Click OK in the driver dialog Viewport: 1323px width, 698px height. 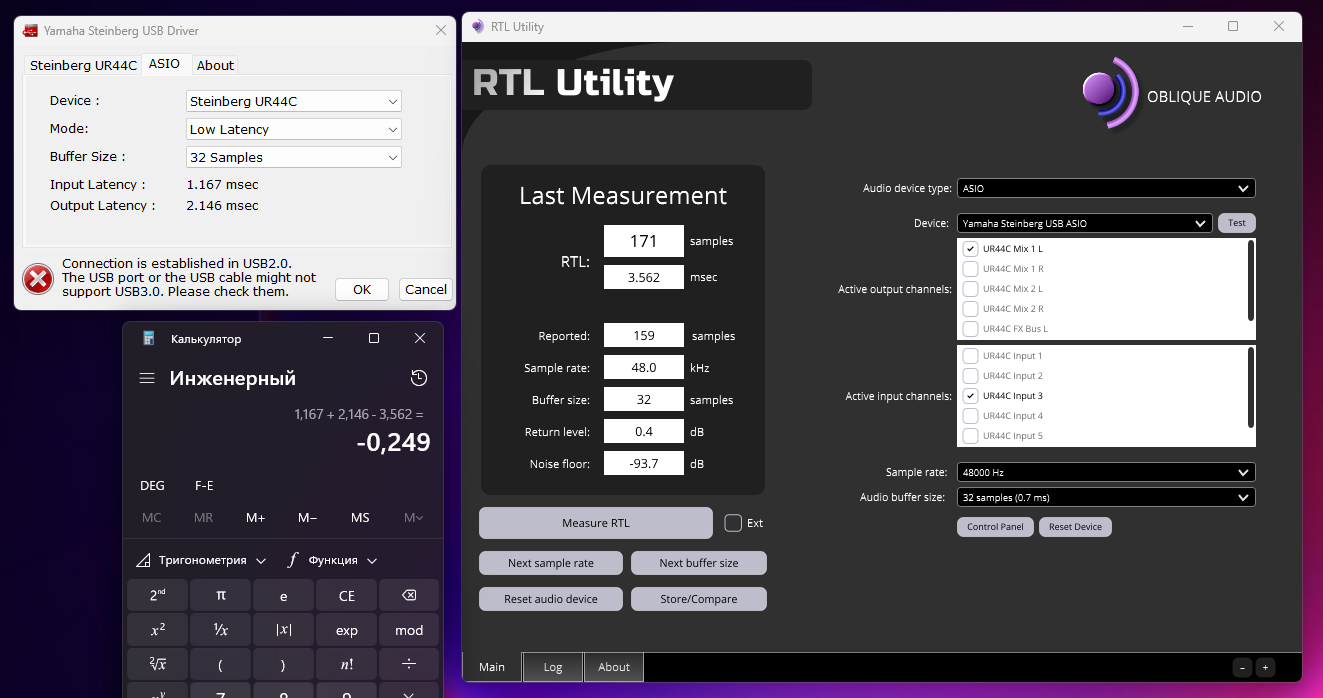(362, 289)
